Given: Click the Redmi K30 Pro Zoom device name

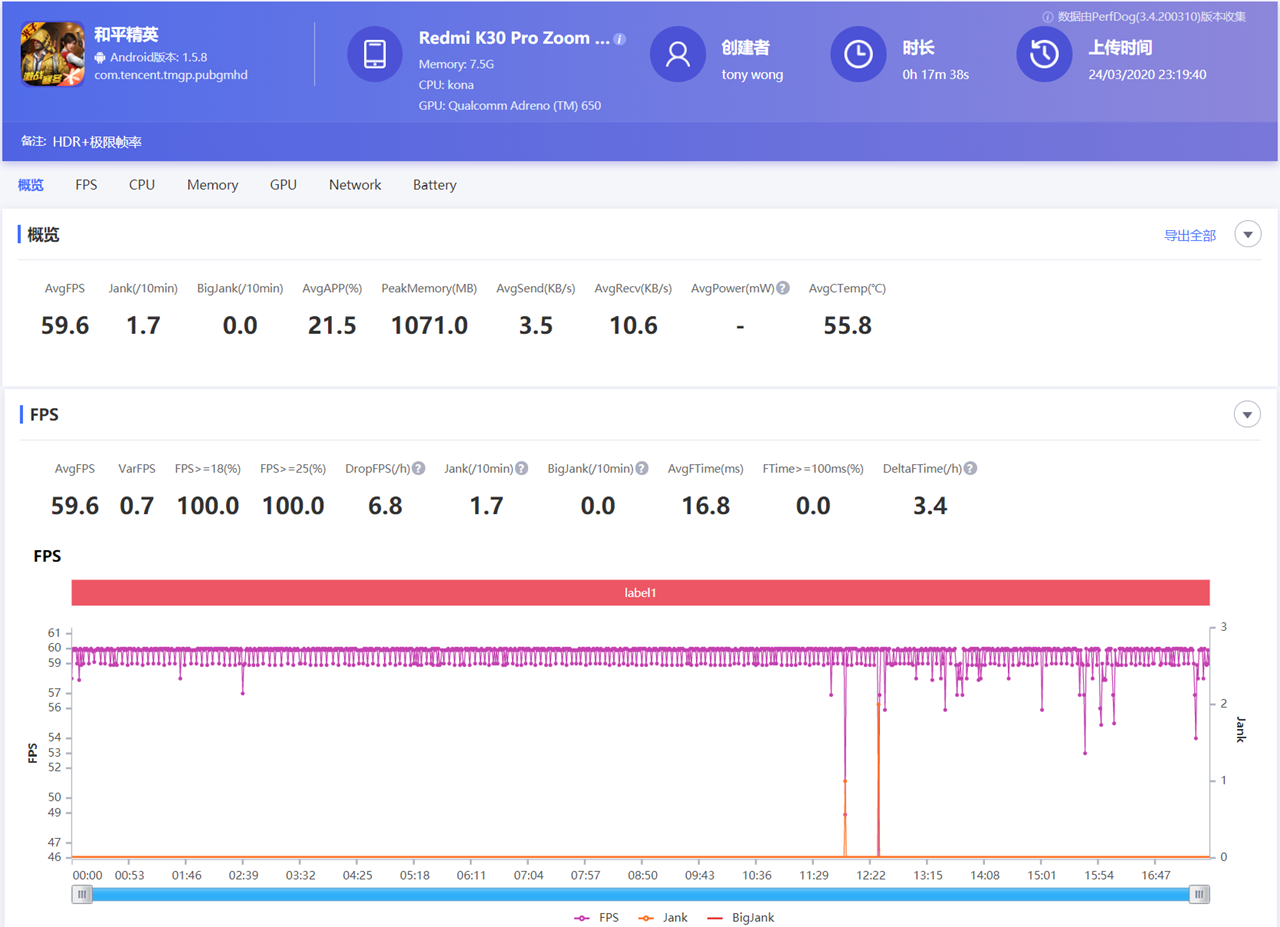Looking at the screenshot, I should coord(514,38).
